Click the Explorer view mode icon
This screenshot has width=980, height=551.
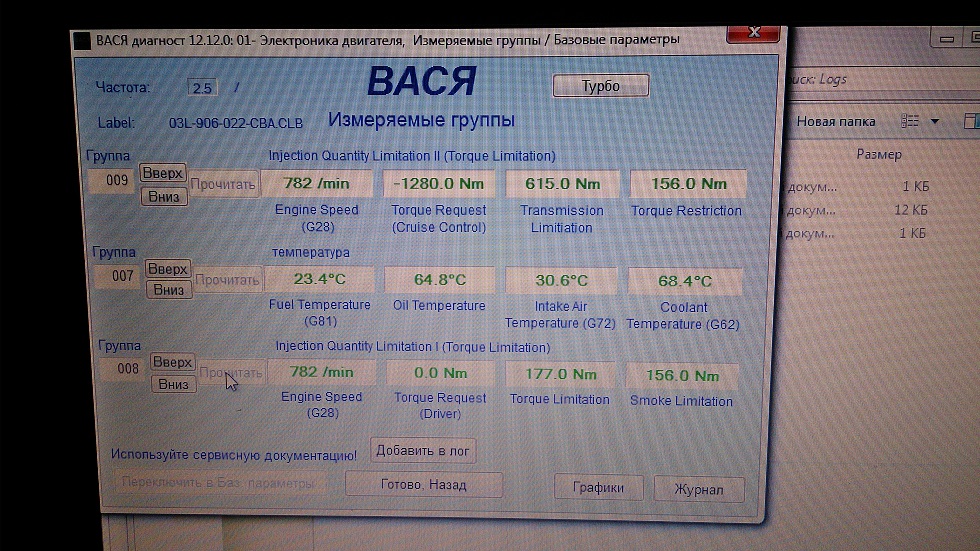pyautogui.click(x=909, y=121)
